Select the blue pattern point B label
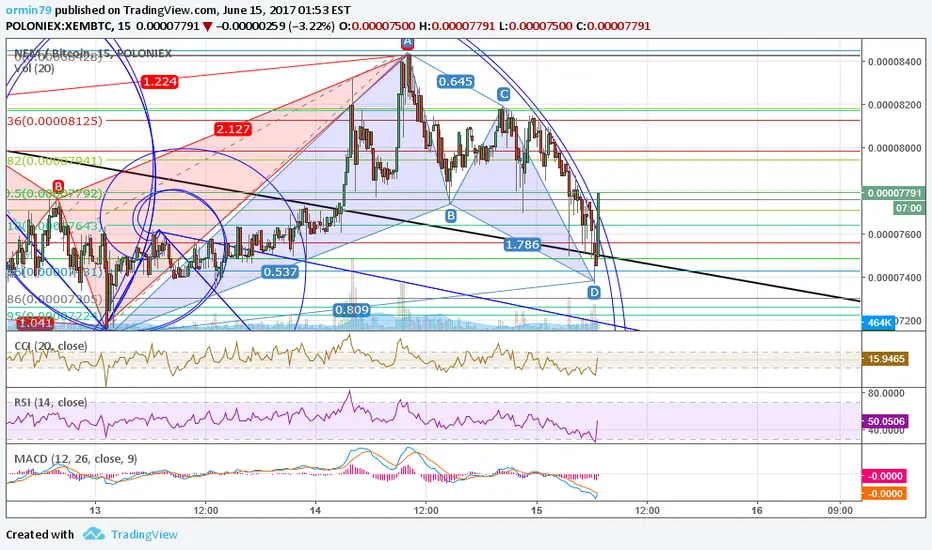Viewport: 932px width, 550px height. point(451,216)
